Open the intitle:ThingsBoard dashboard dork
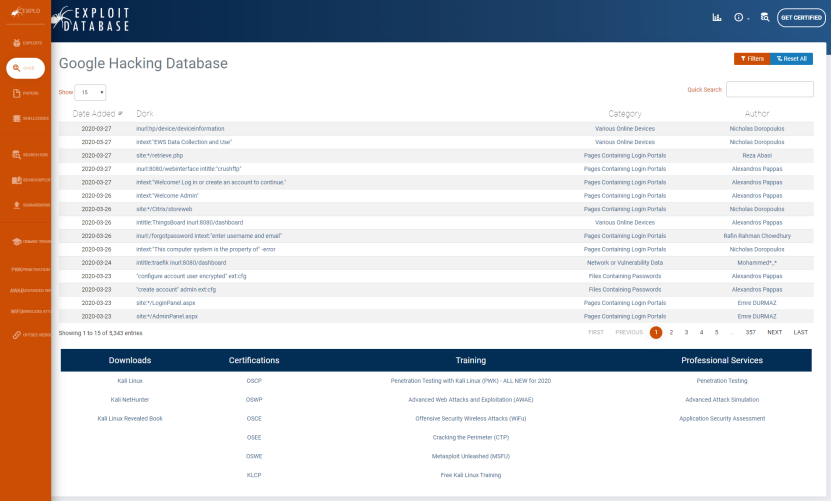This screenshot has height=501, width=831. coord(190,223)
